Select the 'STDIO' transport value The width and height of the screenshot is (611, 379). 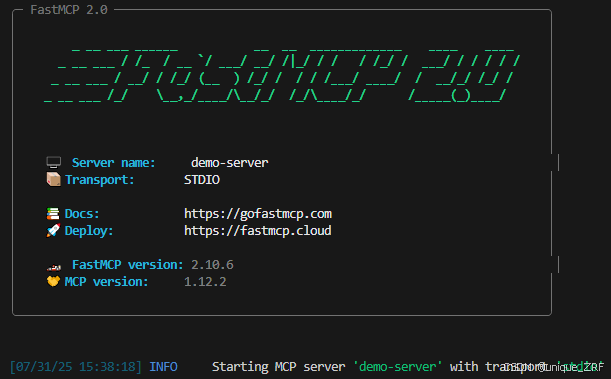(x=202, y=180)
